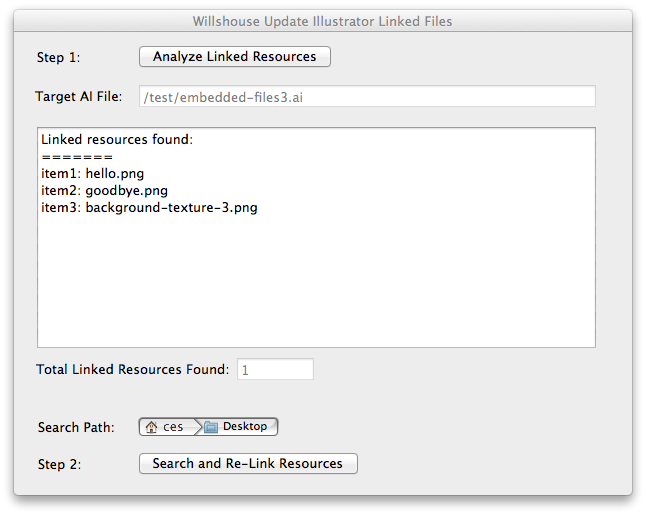Click the Search Path label
The height and width of the screenshot is (515, 646).
pyautogui.click(x=76, y=427)
